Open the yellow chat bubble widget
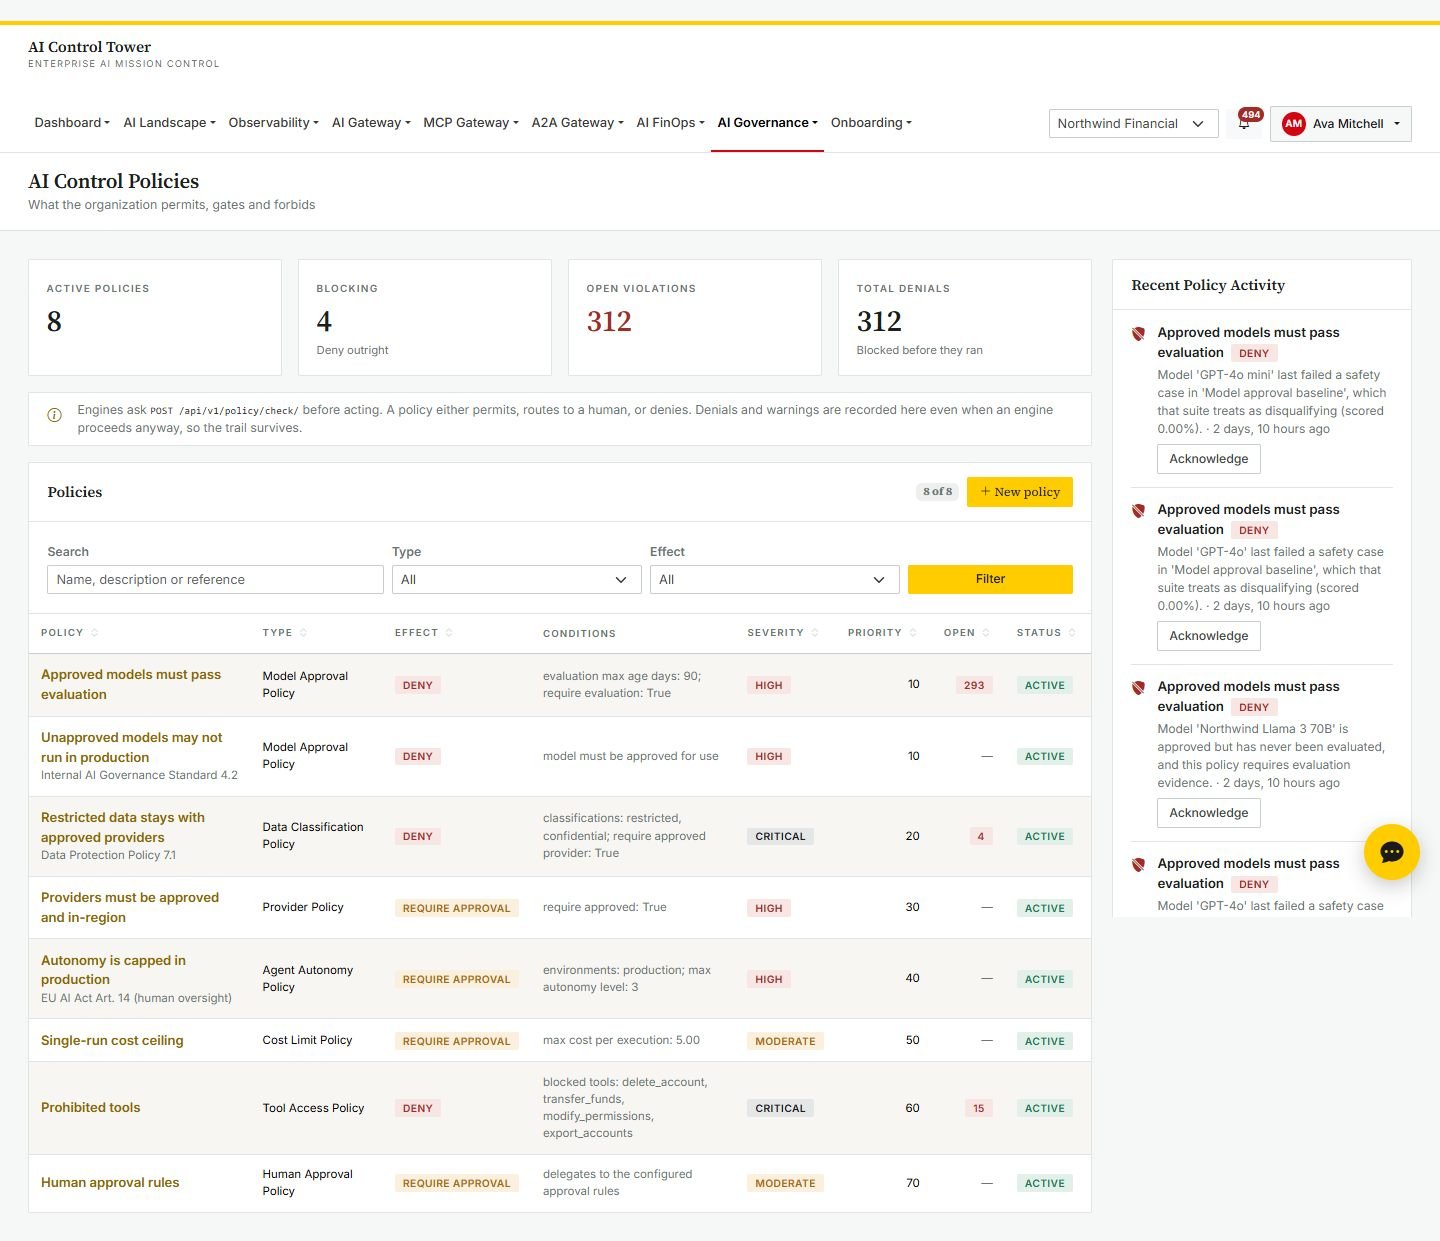The height and width of the screenshot is (1241, 1440). (x=1391, y=852)
